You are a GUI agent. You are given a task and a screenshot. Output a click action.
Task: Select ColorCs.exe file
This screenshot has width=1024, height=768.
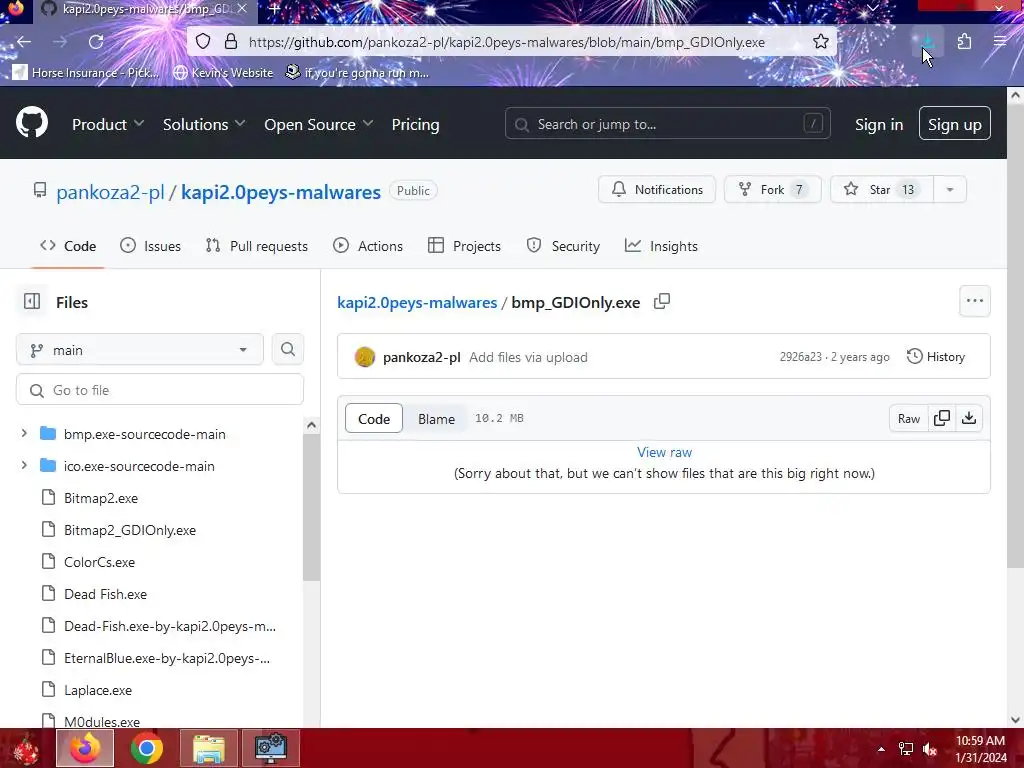pyautogui.click(x=99, y=562)
